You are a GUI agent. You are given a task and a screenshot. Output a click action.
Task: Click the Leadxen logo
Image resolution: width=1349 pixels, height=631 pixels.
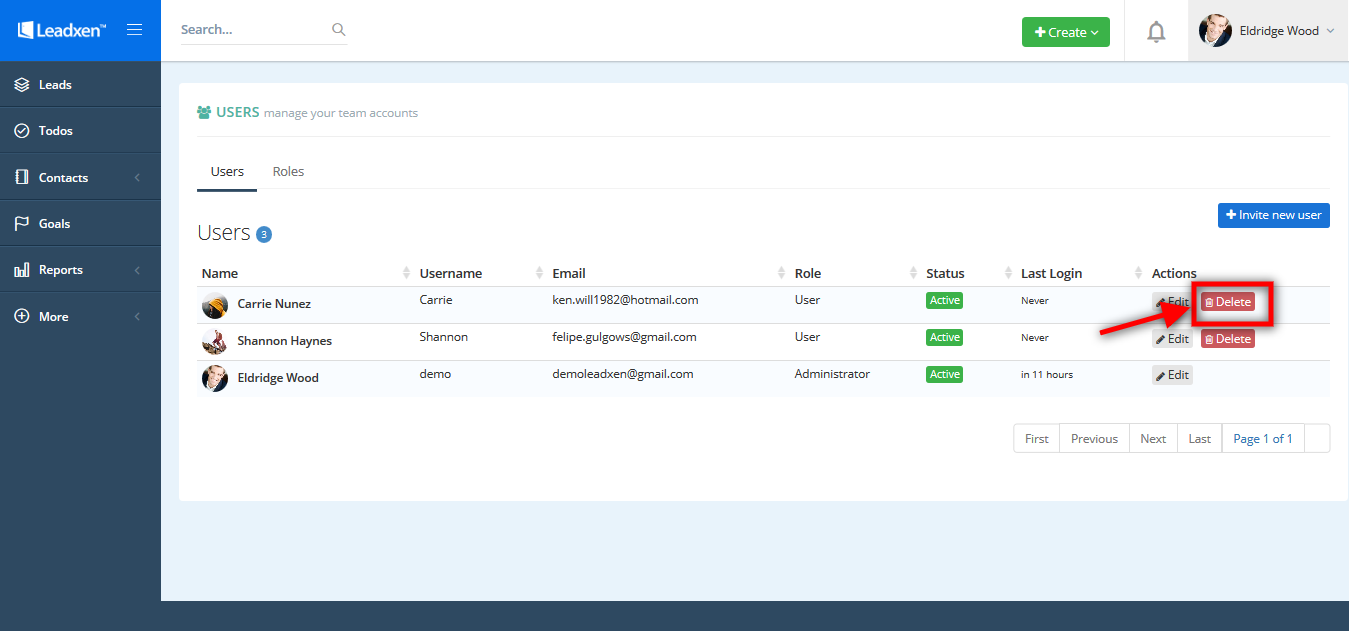point(62,30)
